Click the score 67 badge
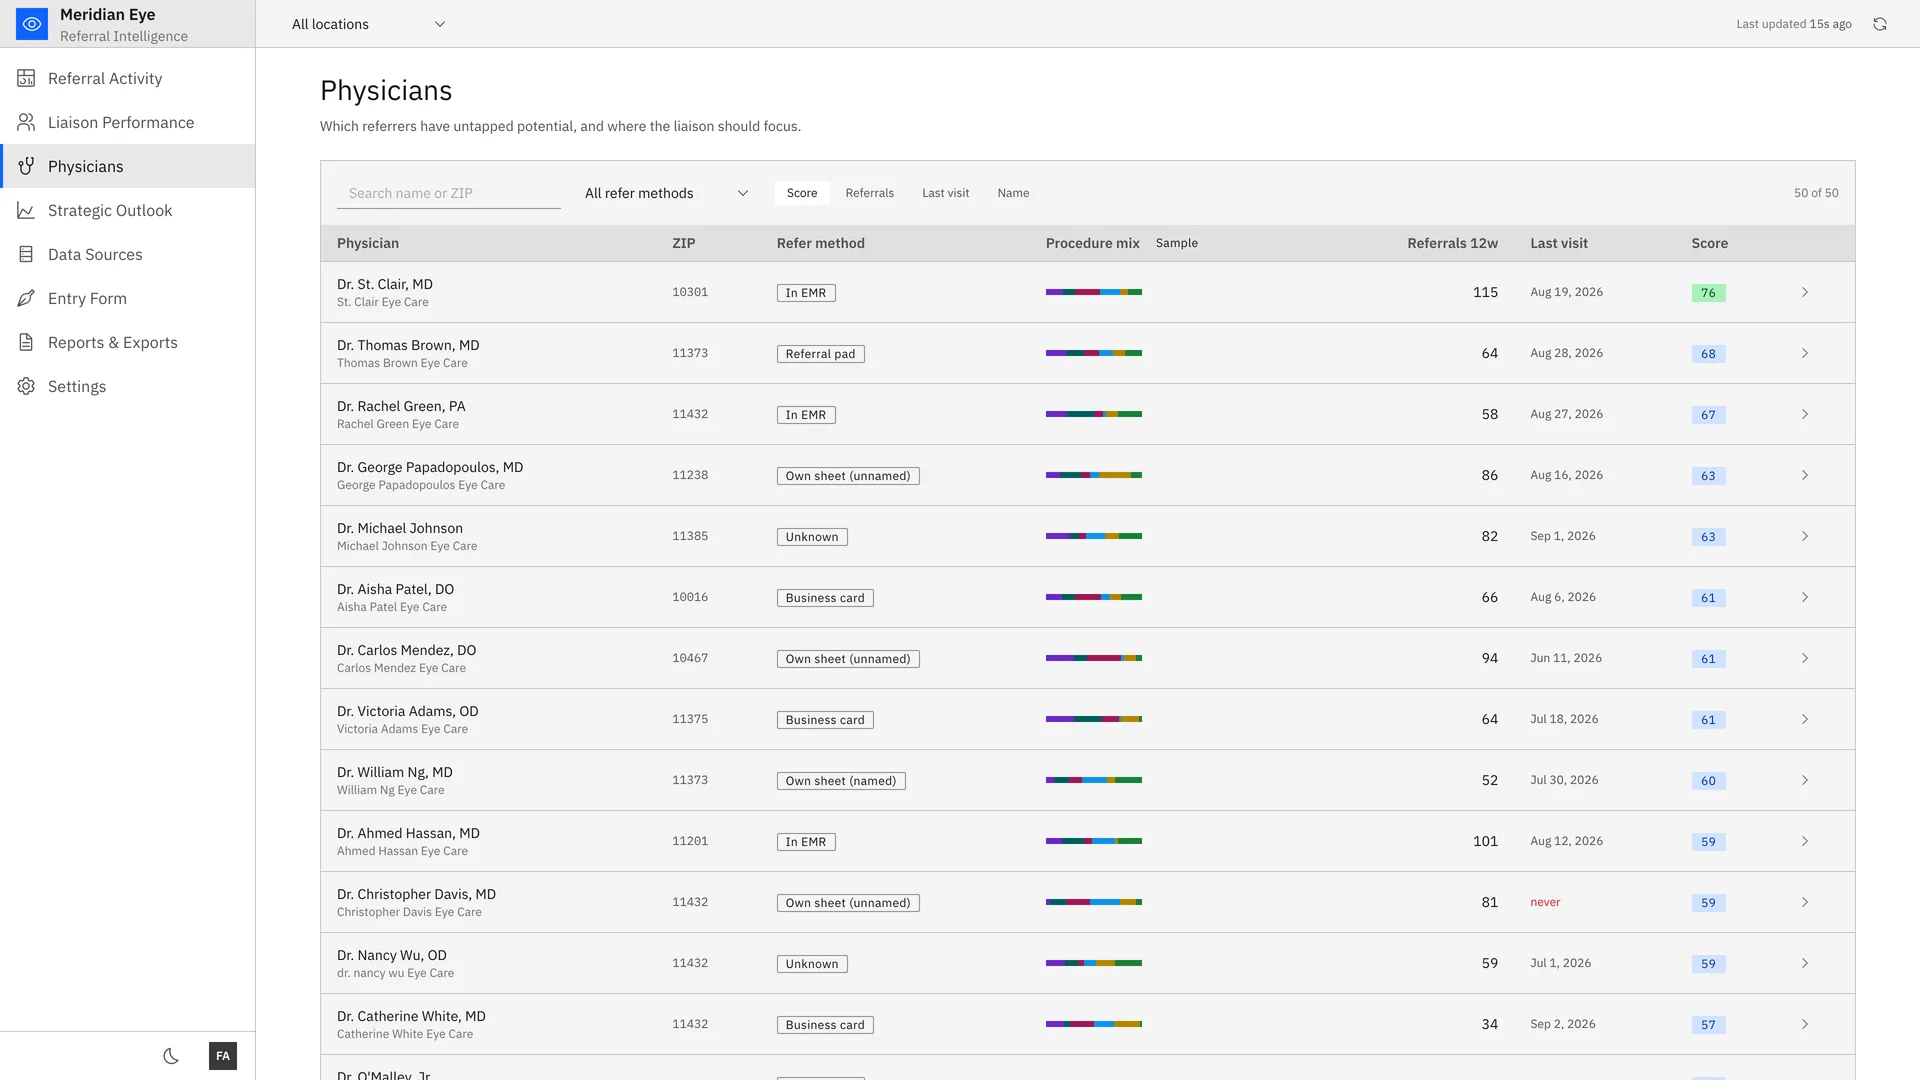The height and width of the screenshot is (1080, 1920). click(x=1708, y=415)
